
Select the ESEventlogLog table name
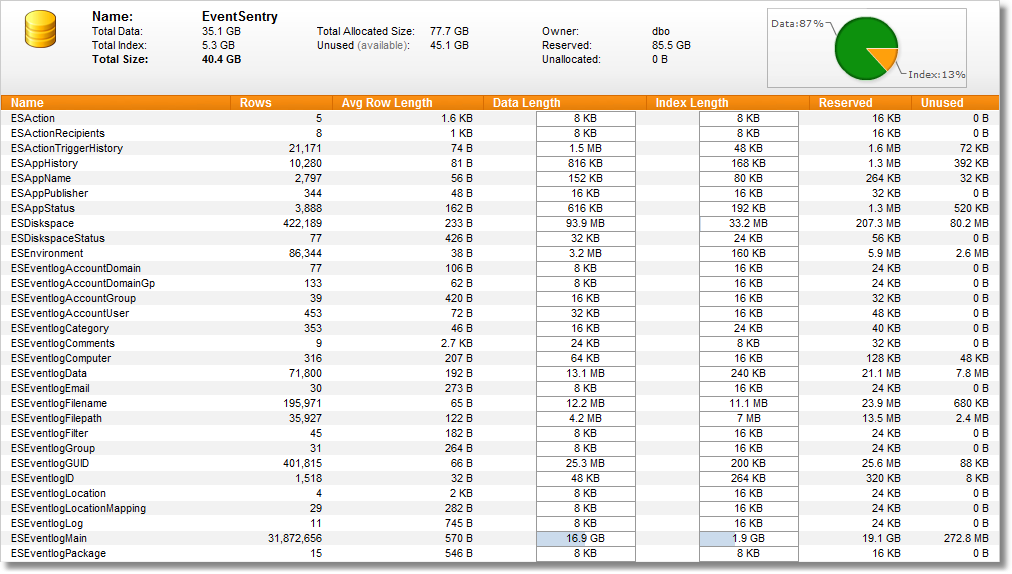pyautogui.click(x=46, y=524)
